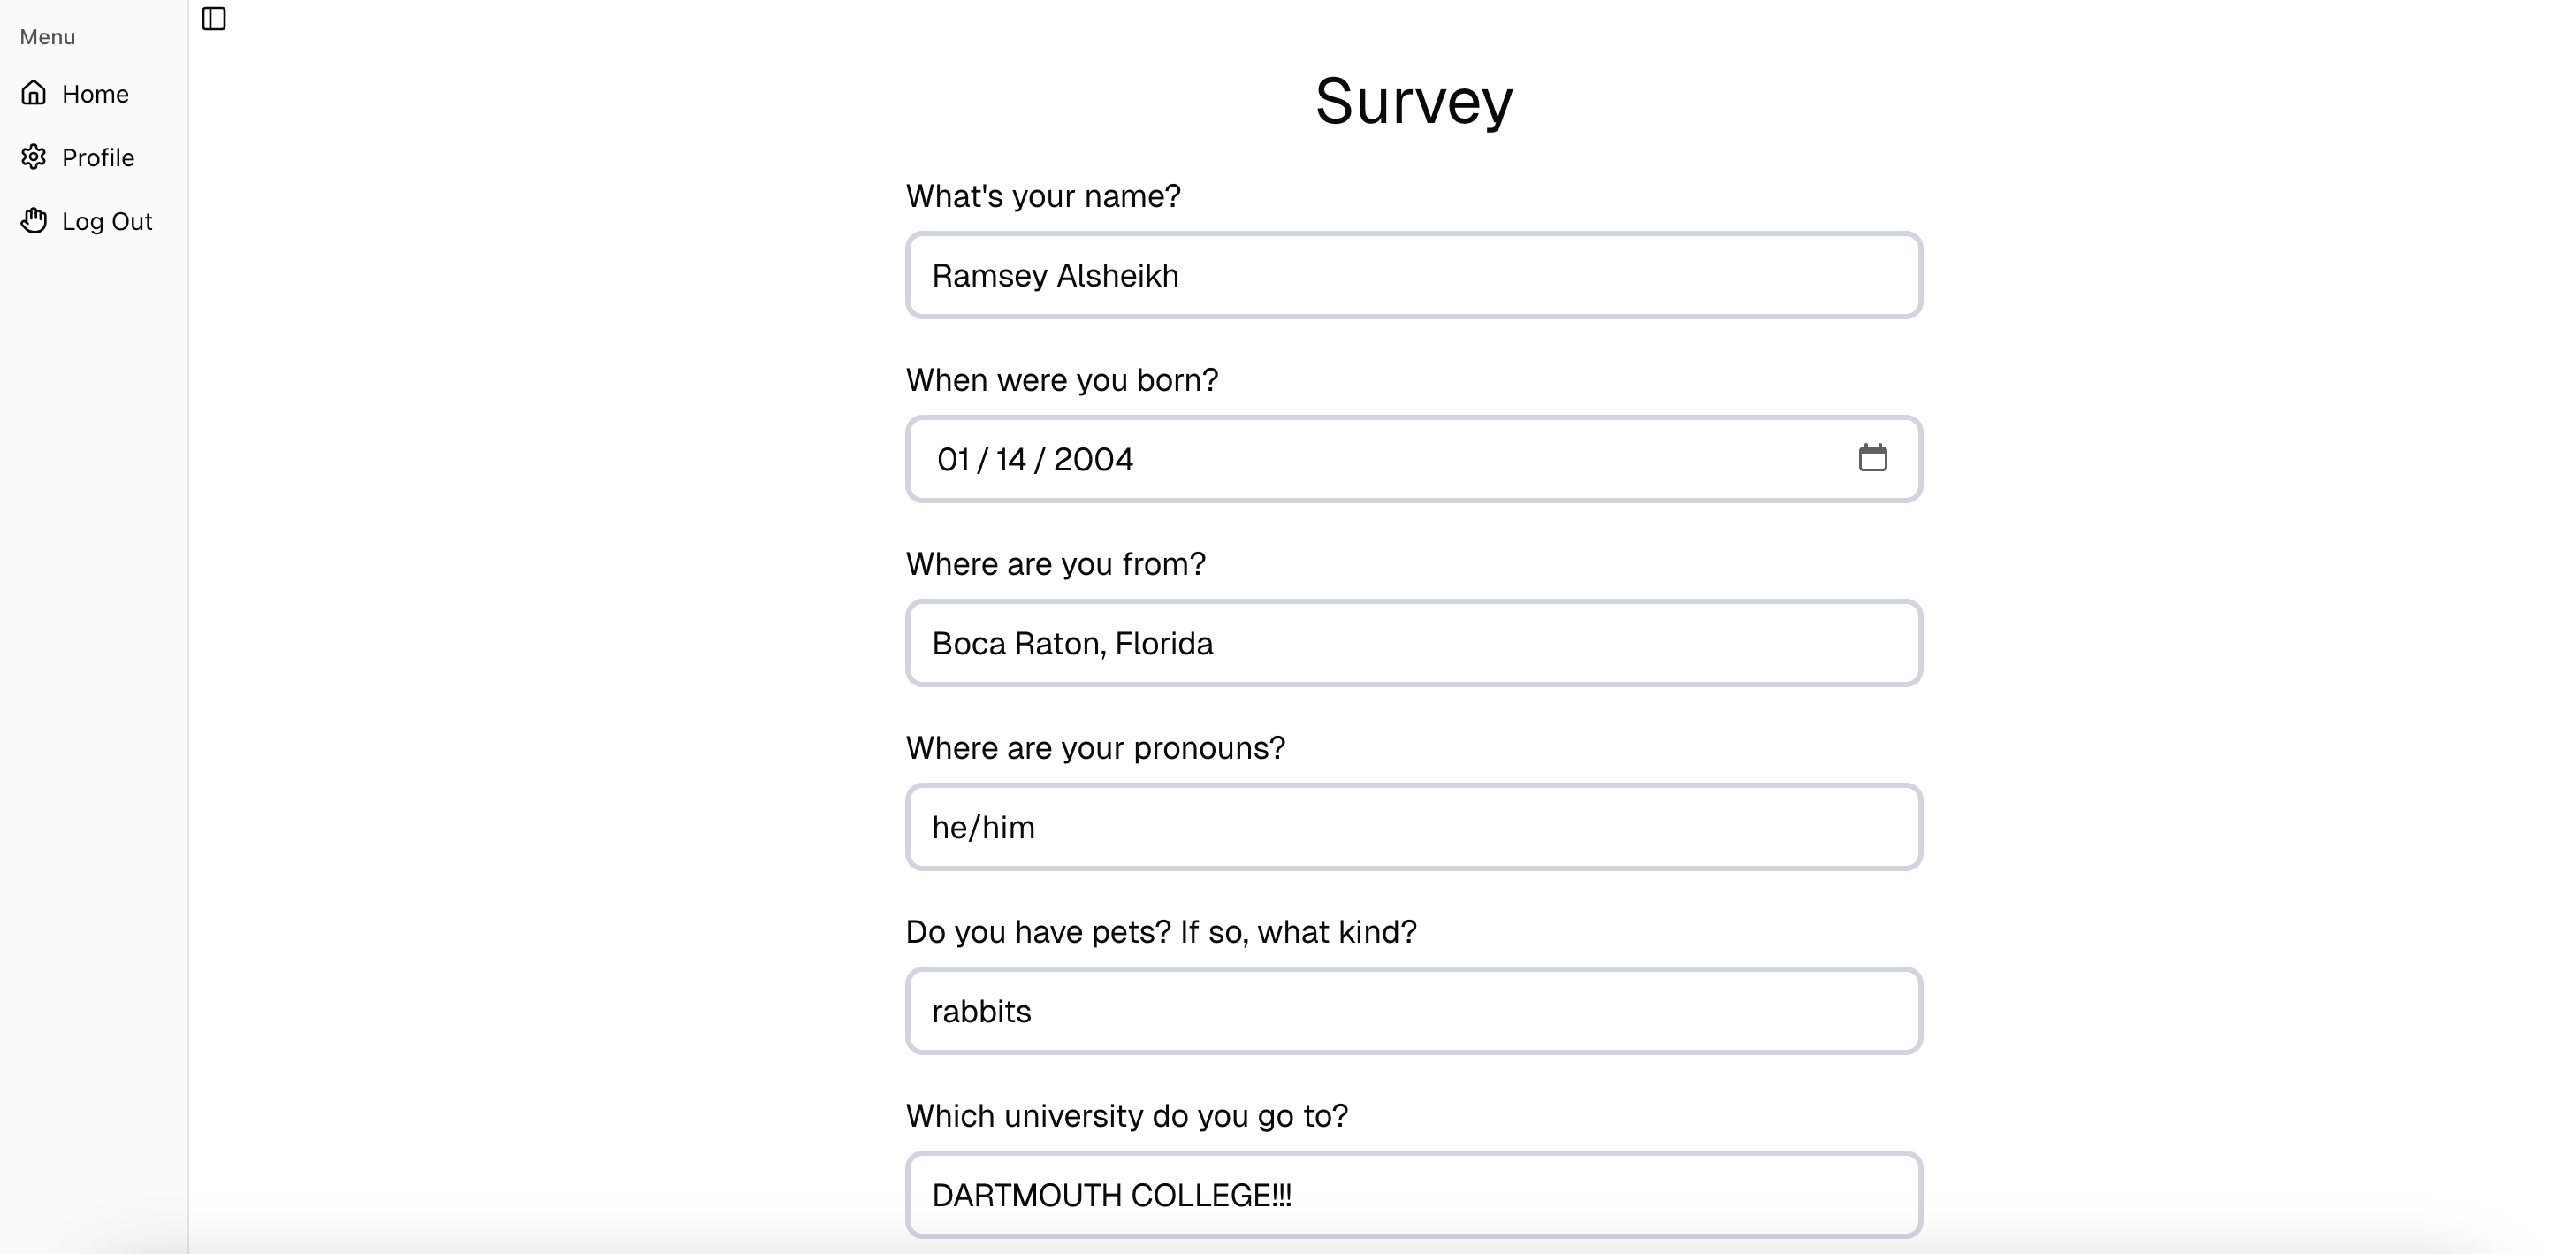The image size is (2576, 1254).
Task: Select the year 2004 in birth date
Action: coord(1093,459)
